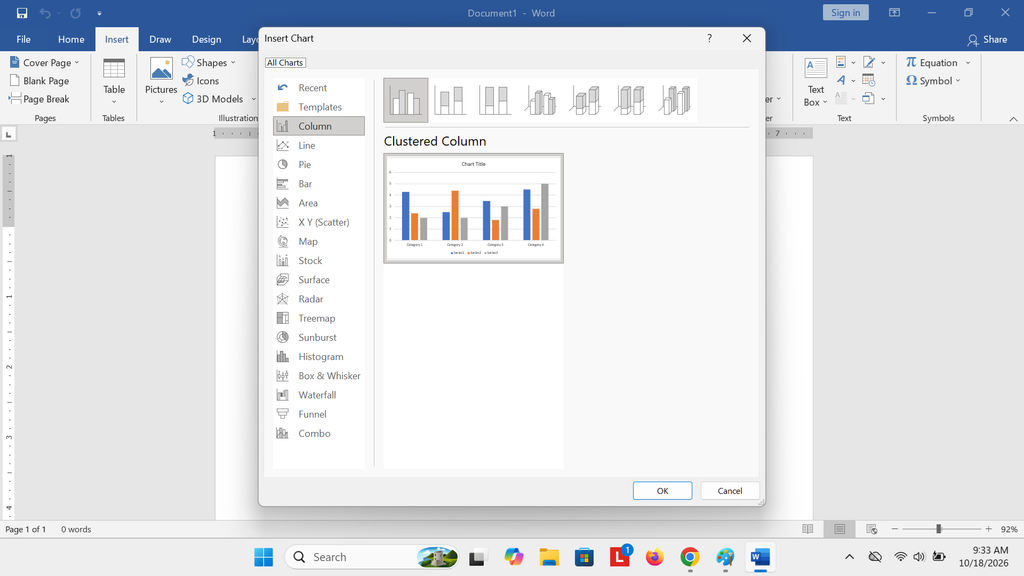Switch to the Design ribbon tab

[206, 39]
